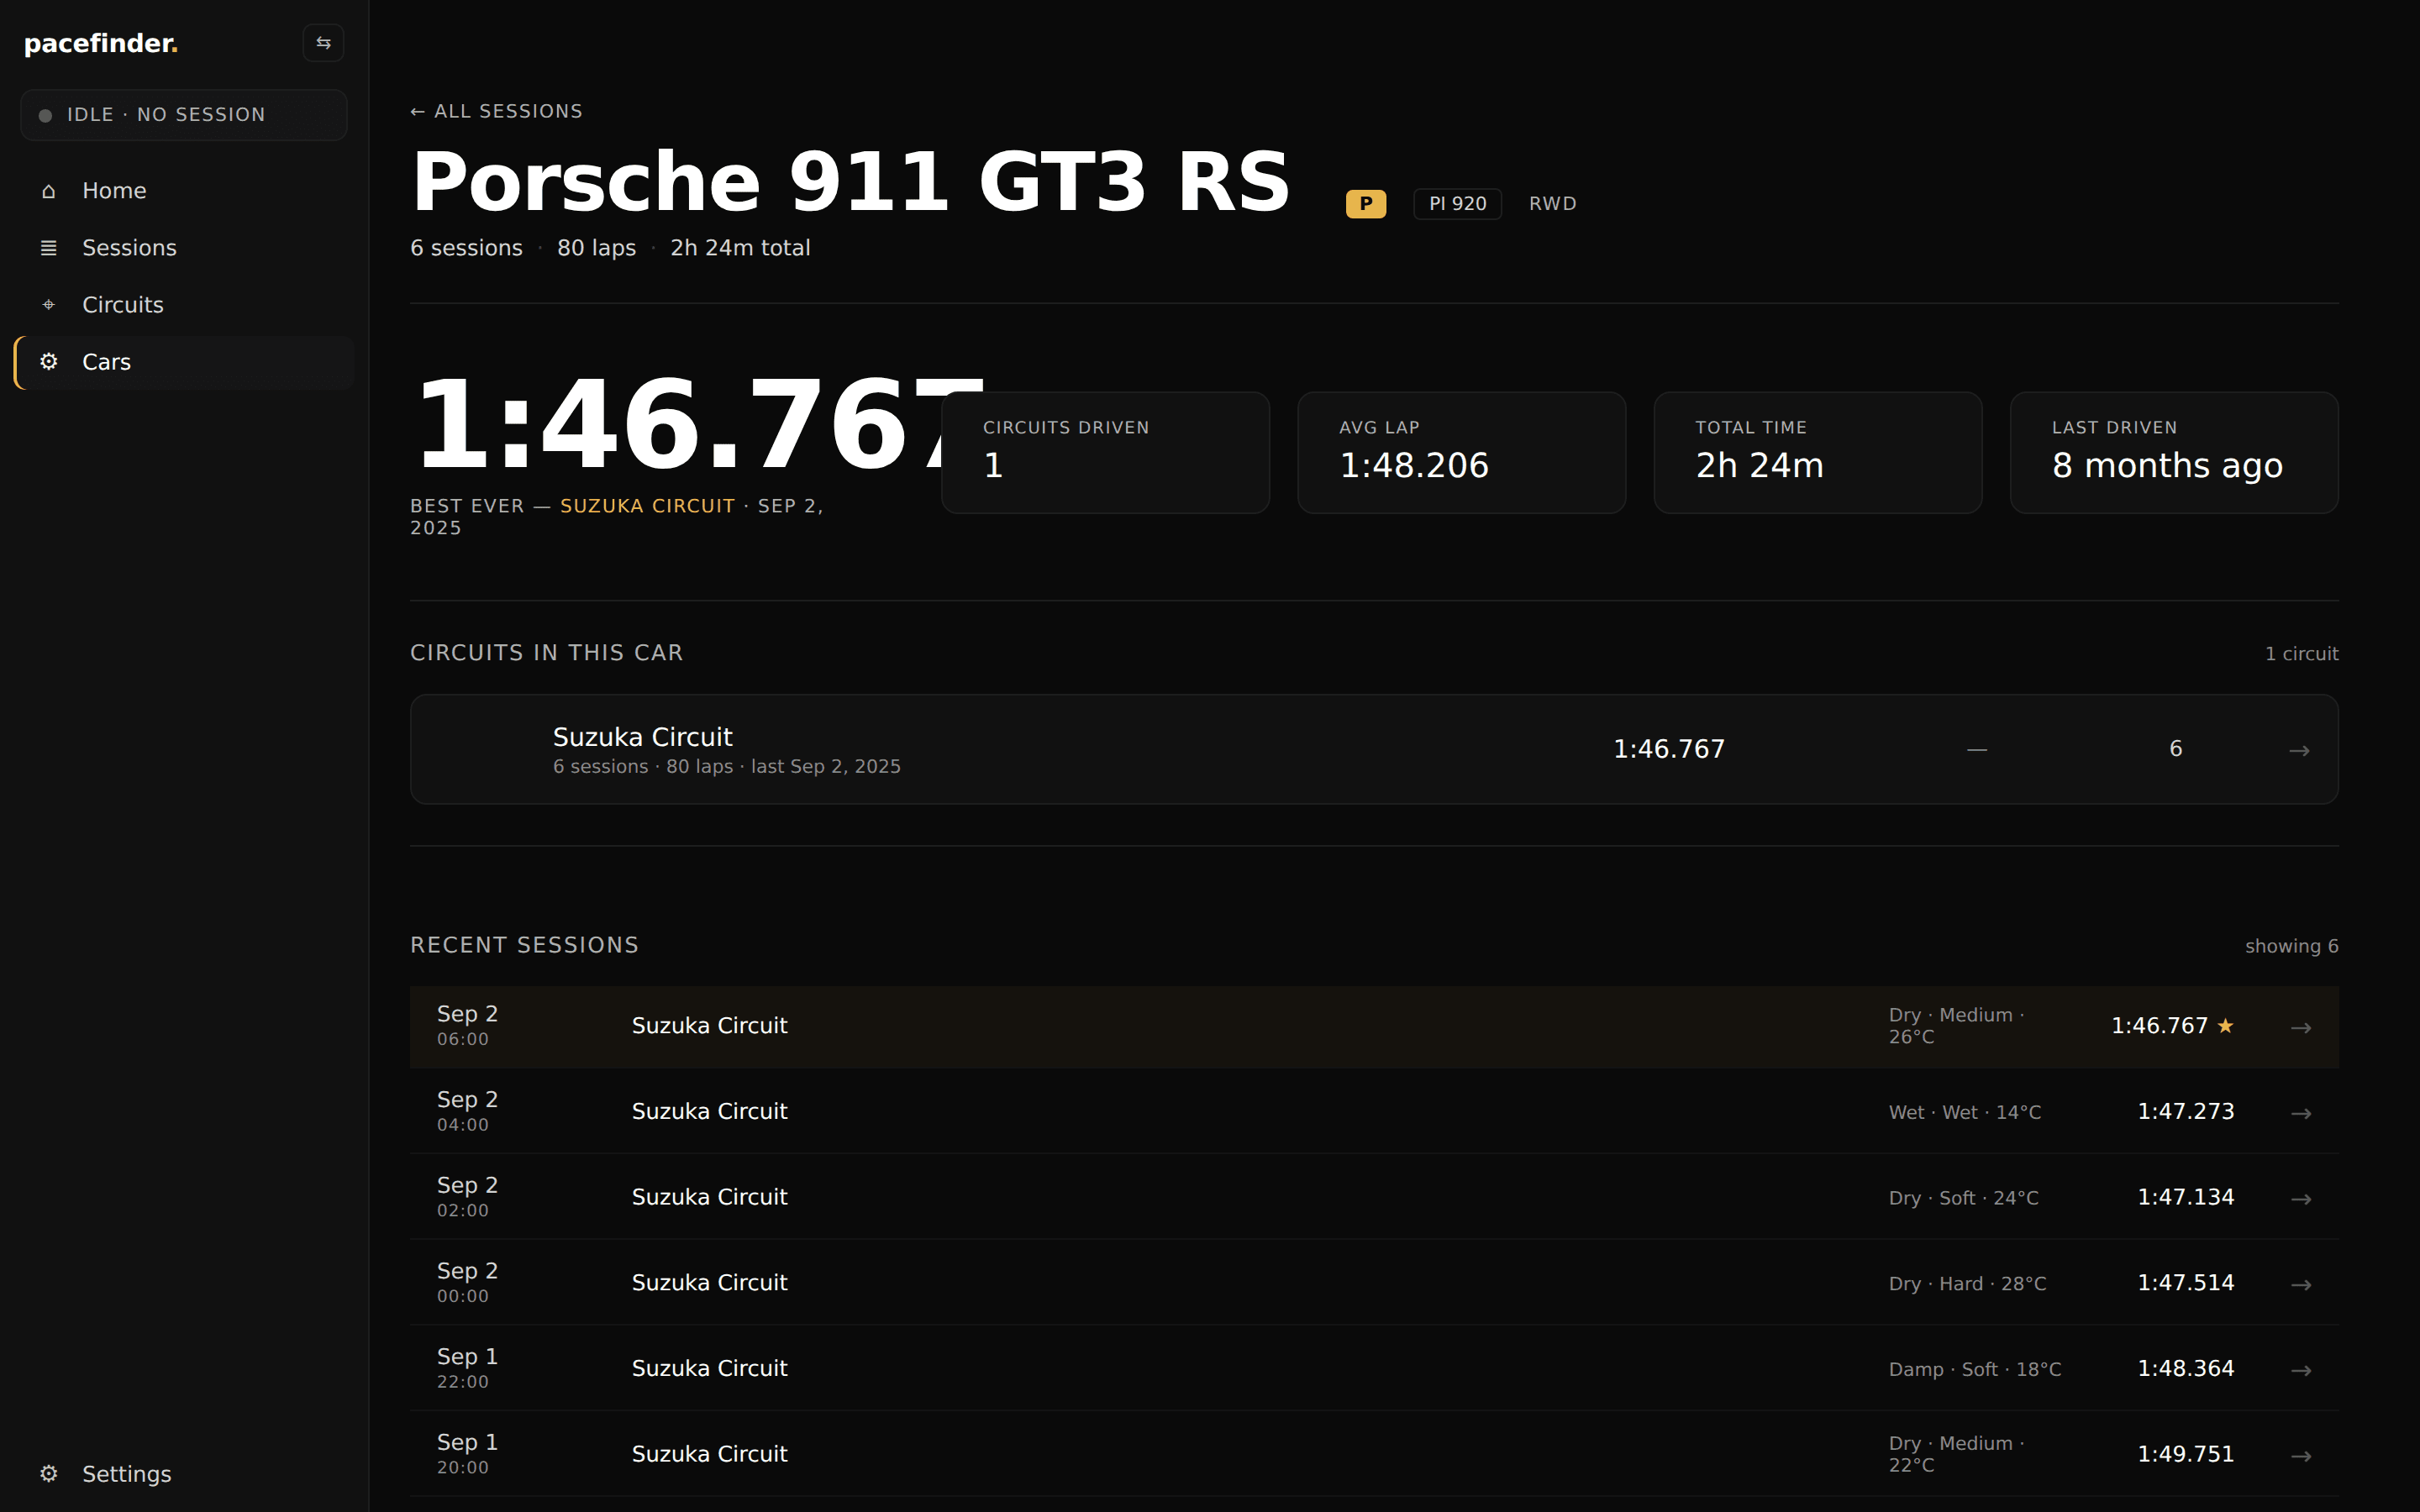Click 'Wet · Wet · 14°C' conditions
The width and height of the screenshot is (2420, 1512).
coord(1964,1113)
